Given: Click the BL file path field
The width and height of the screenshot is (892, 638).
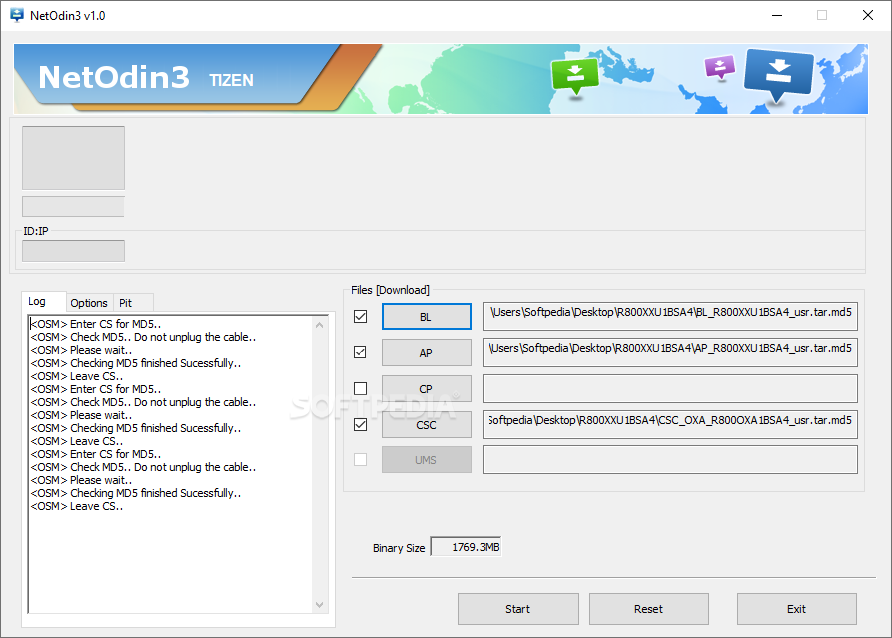Looking at the screenshot, I should coord(670,317).
